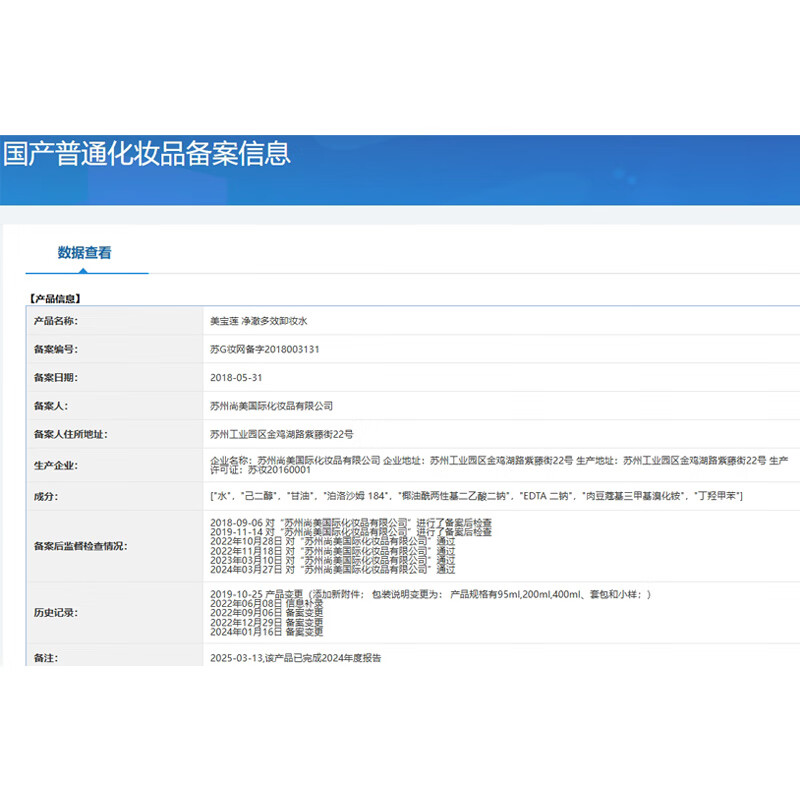Open the 数据查看 tab
Image resolution: width=800 pixels, height=800 pixels.
pyautogui.click(x=85, y=253)
